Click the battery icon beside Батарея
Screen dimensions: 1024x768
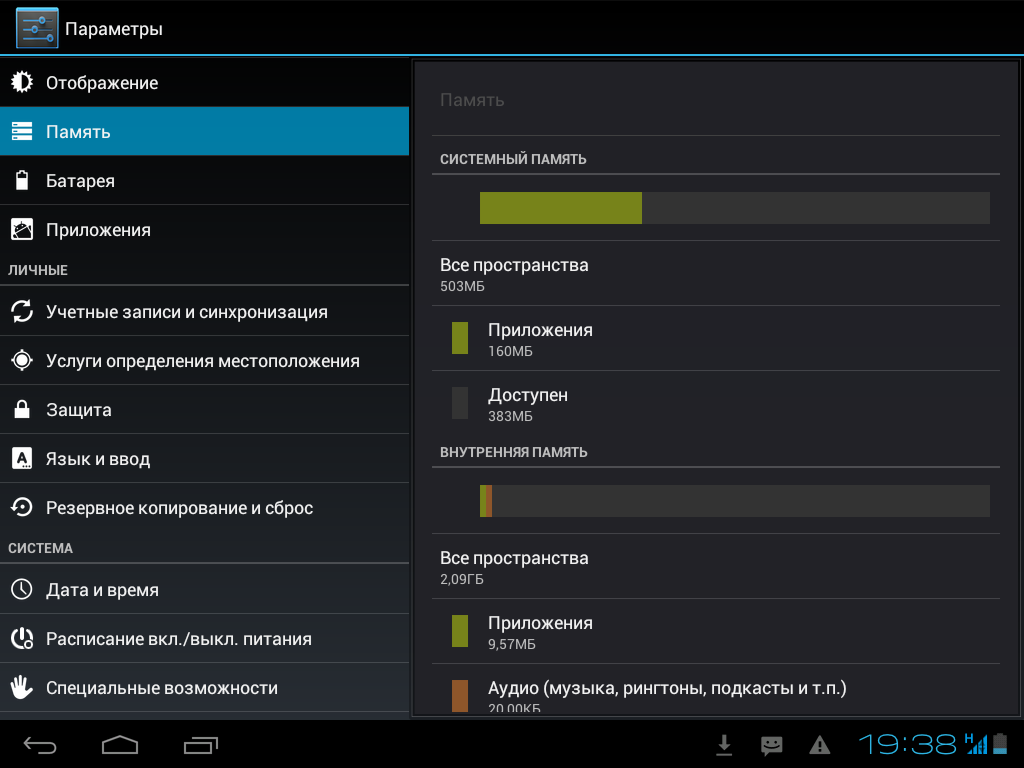[22, 180]
